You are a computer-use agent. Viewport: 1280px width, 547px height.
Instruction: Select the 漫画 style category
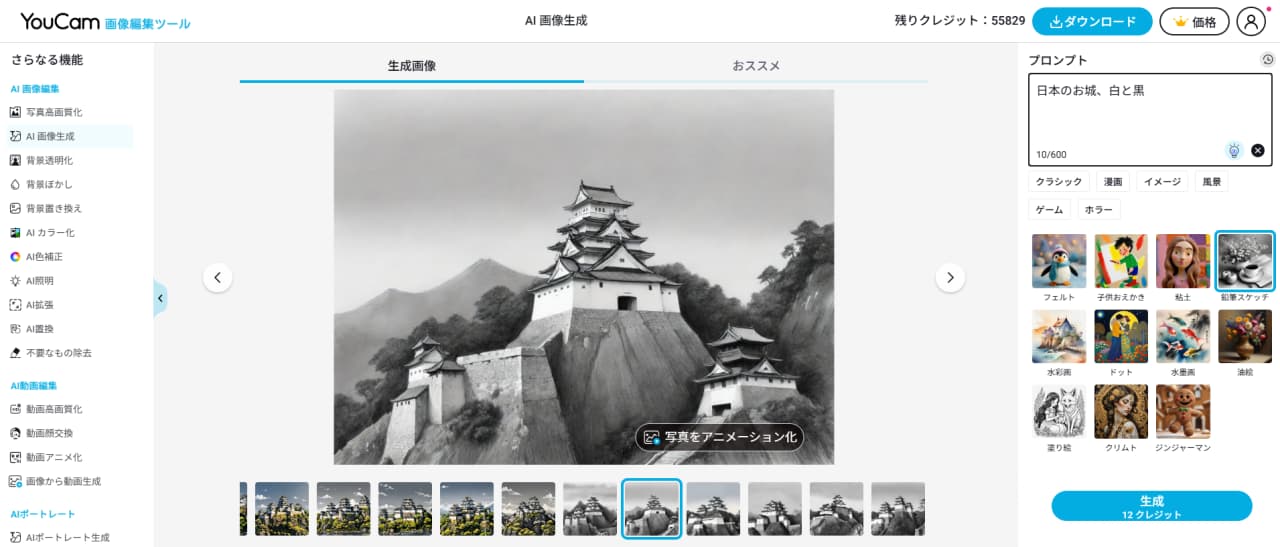tap(1113, 182)
